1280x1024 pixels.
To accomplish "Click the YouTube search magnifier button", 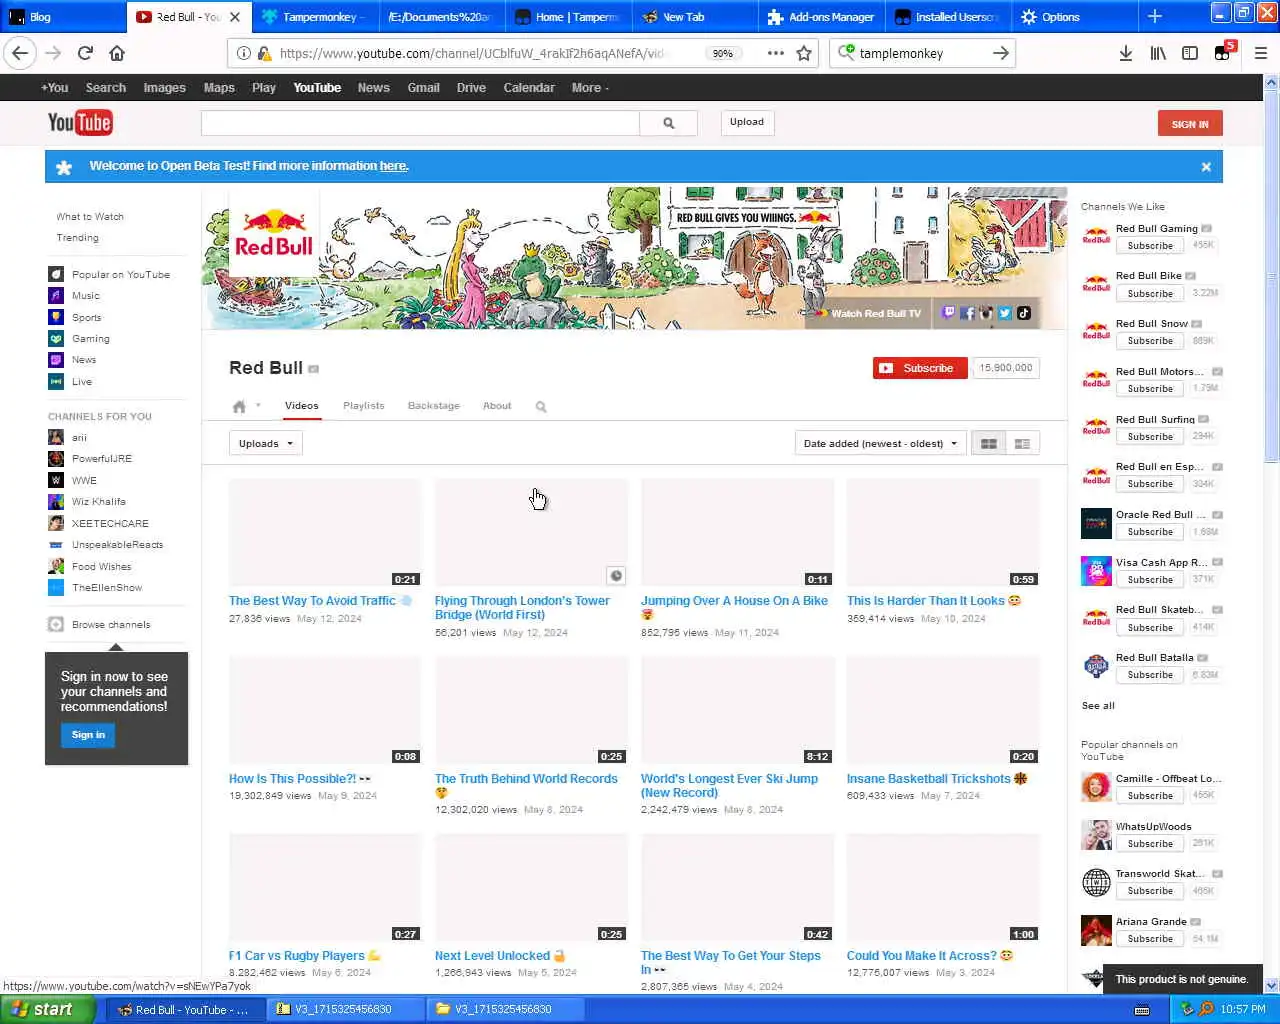I will (x=668, y=123).
